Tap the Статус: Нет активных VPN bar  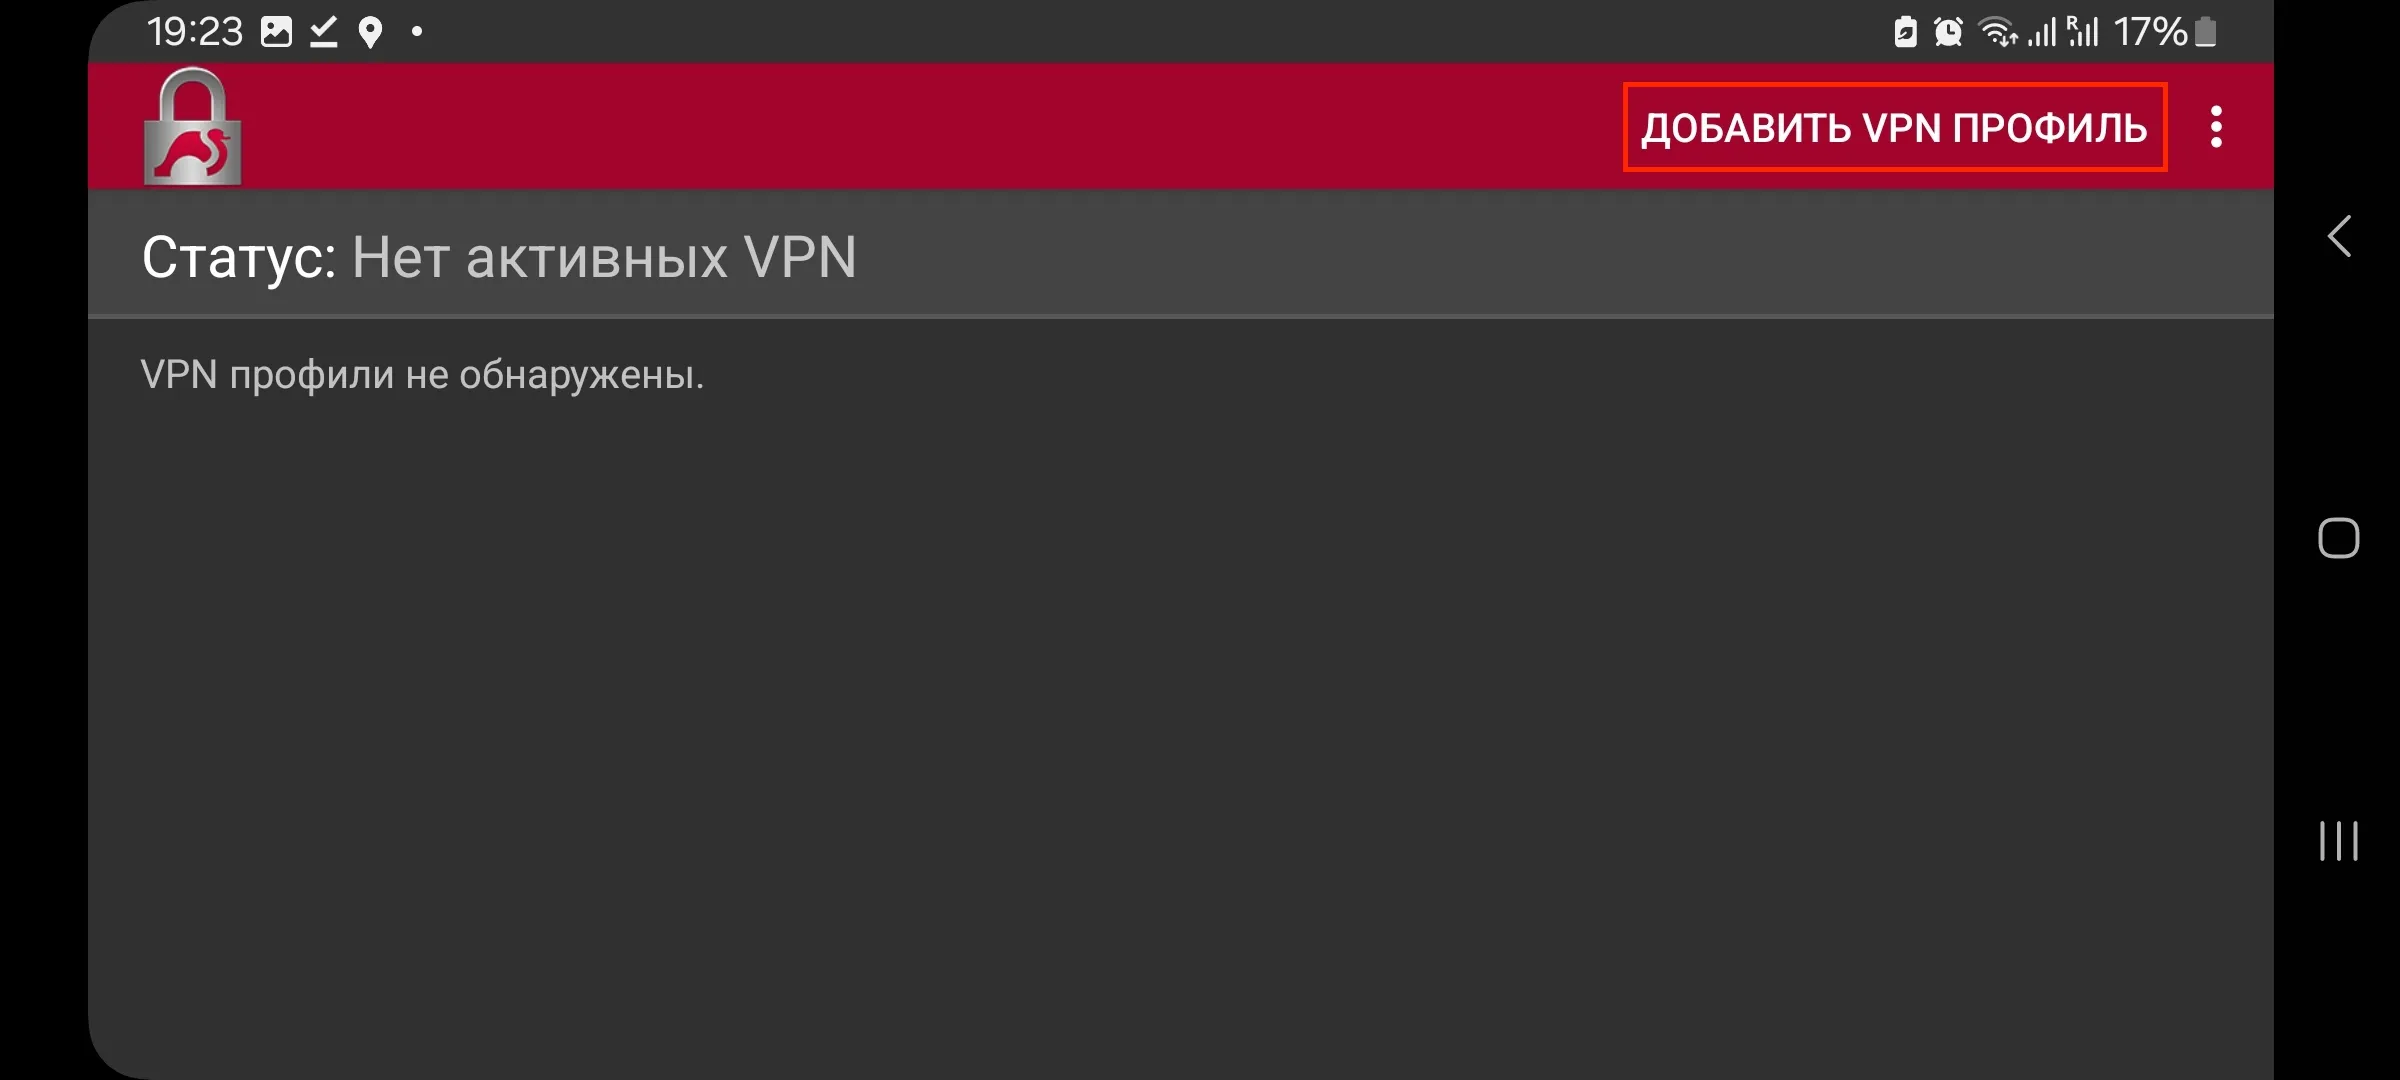click(x=1180, y=256)
